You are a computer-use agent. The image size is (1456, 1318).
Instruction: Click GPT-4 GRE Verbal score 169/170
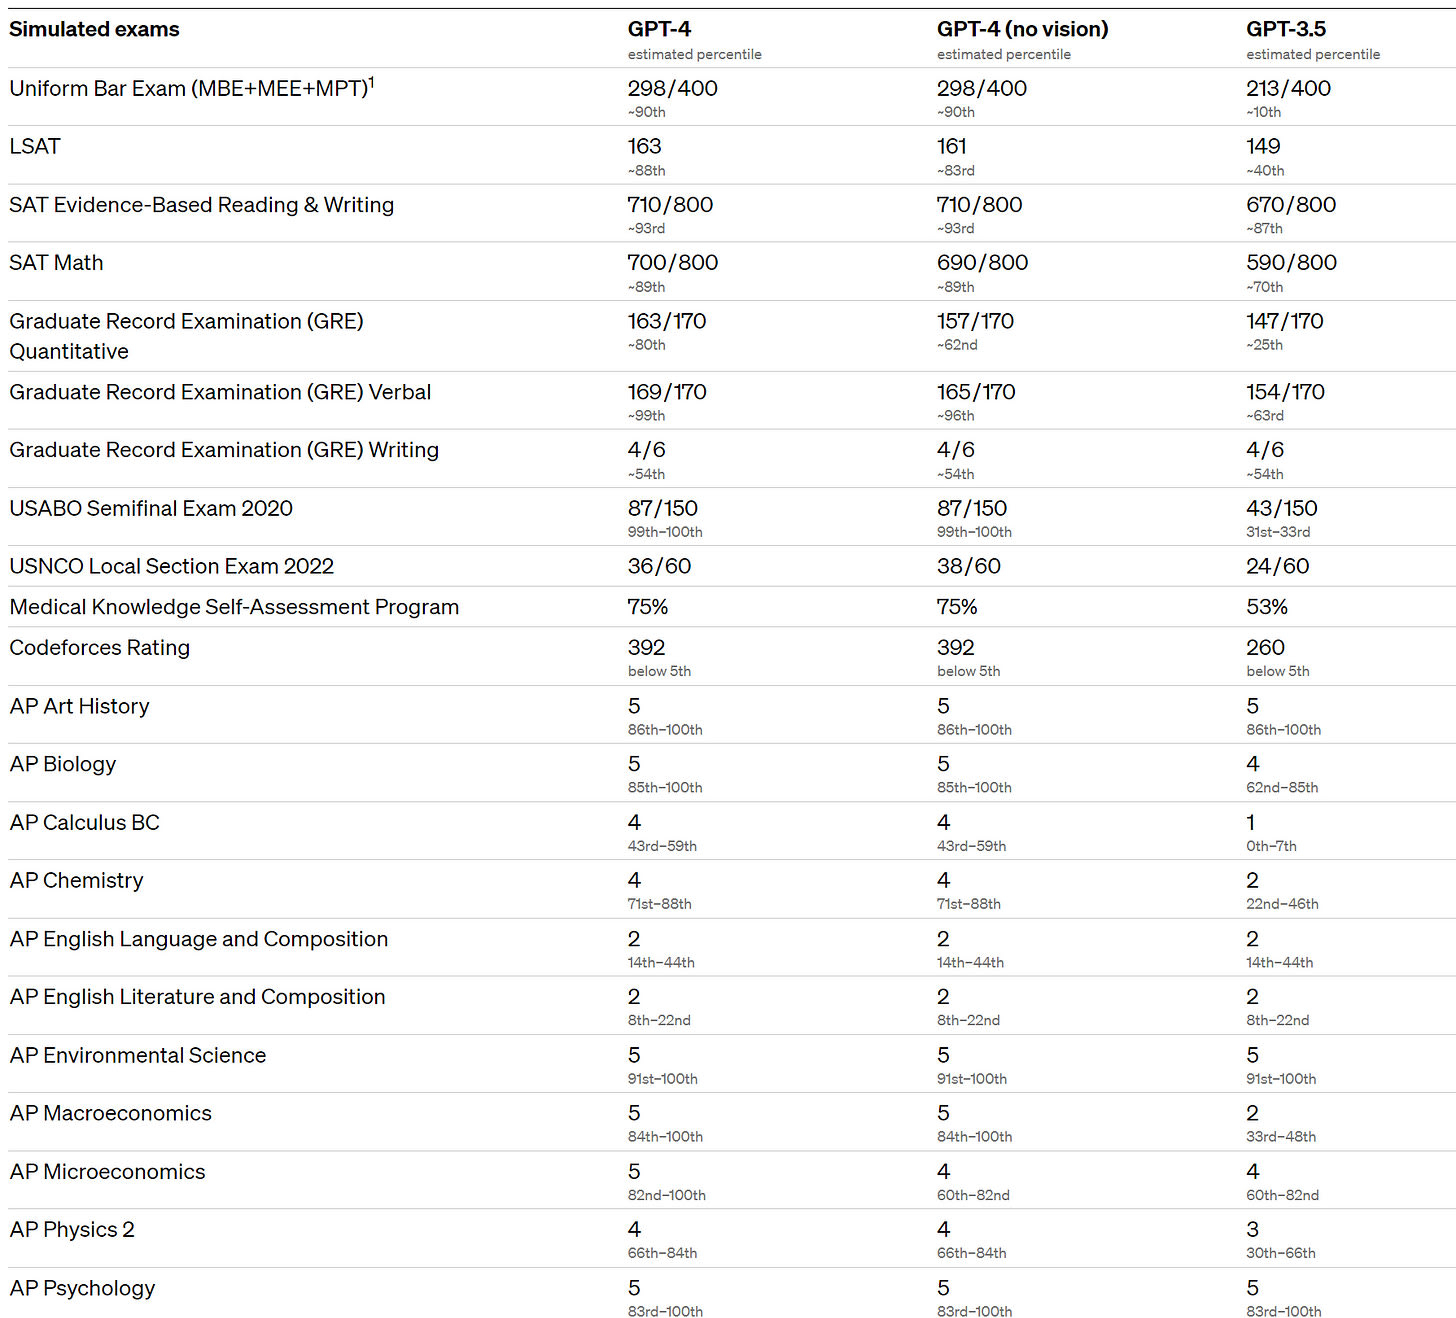667,392
